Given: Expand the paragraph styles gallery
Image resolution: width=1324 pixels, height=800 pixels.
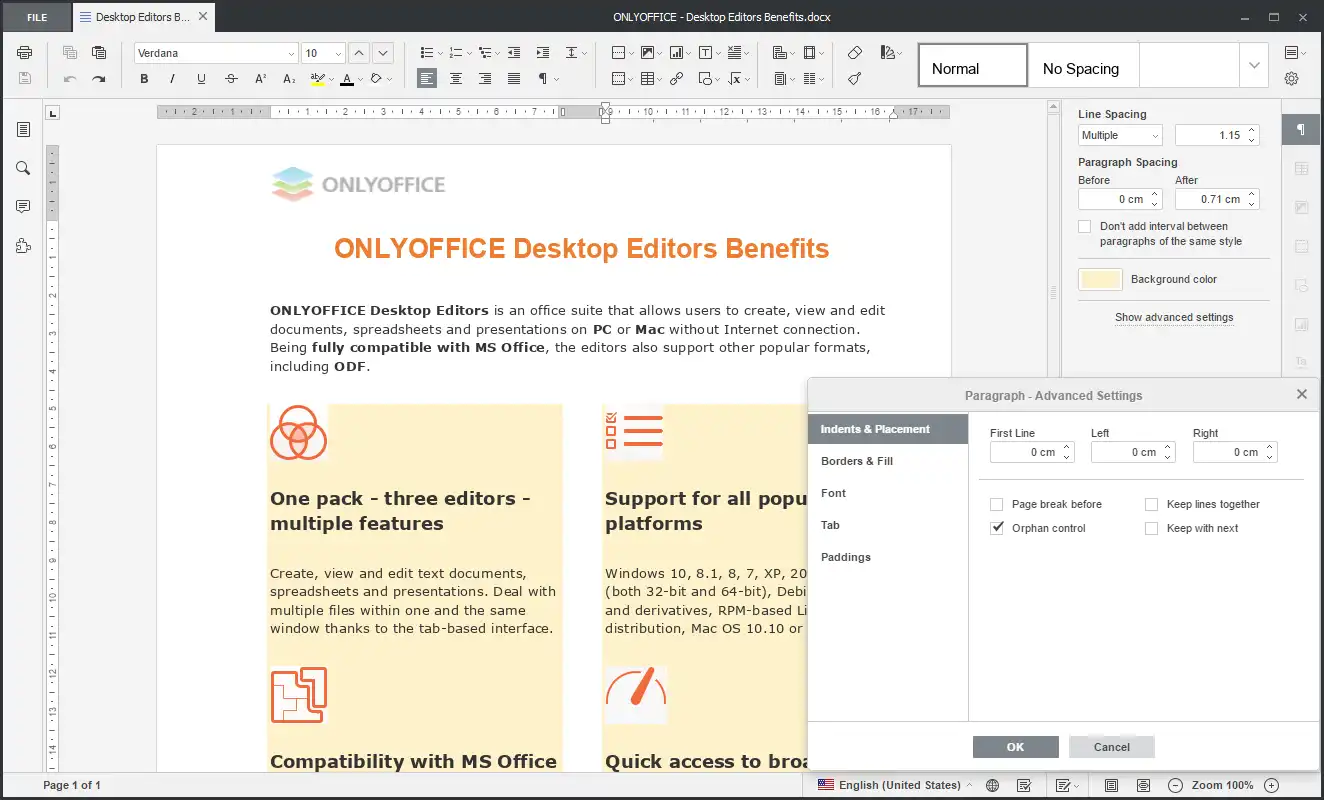Looking at the screenshot, I should [x=1254, y=65].
